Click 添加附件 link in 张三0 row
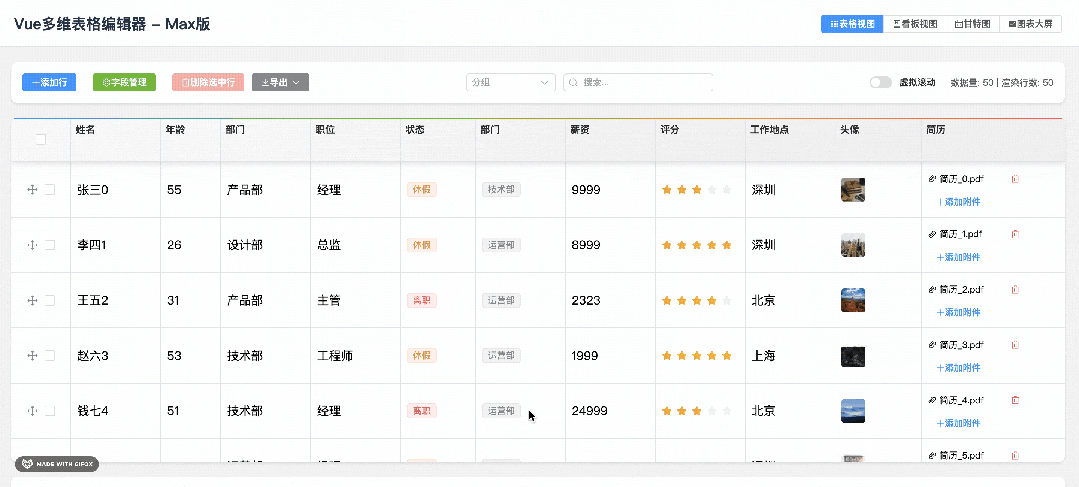This screenshot has height=487, width=1079. point(958,202)
